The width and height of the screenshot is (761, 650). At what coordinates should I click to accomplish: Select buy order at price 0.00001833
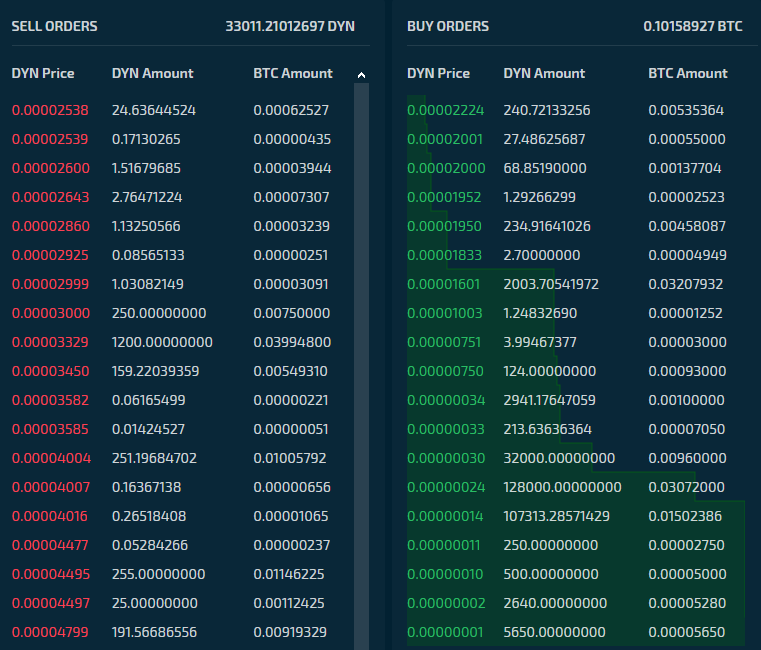coord(576,255)
